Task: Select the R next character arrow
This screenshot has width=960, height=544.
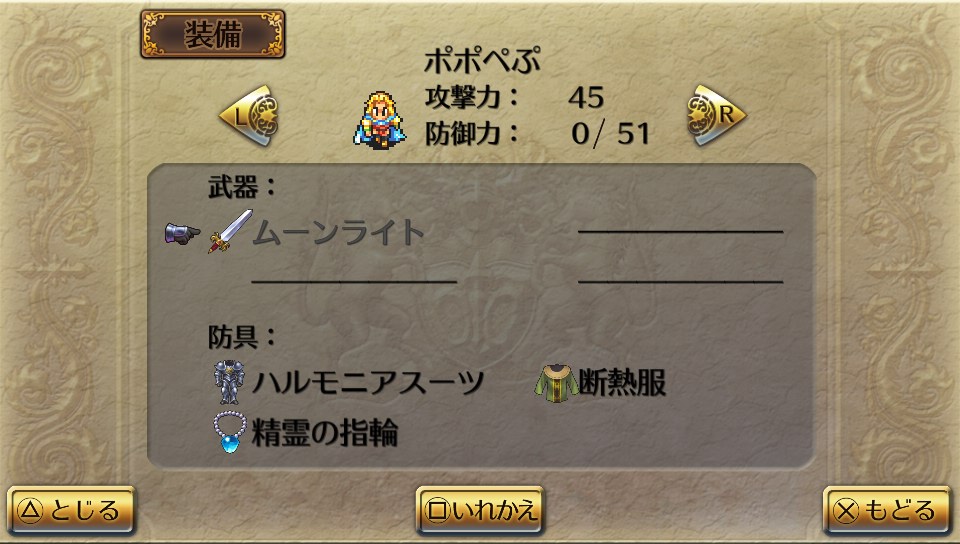Action: (x=717, y=115)
